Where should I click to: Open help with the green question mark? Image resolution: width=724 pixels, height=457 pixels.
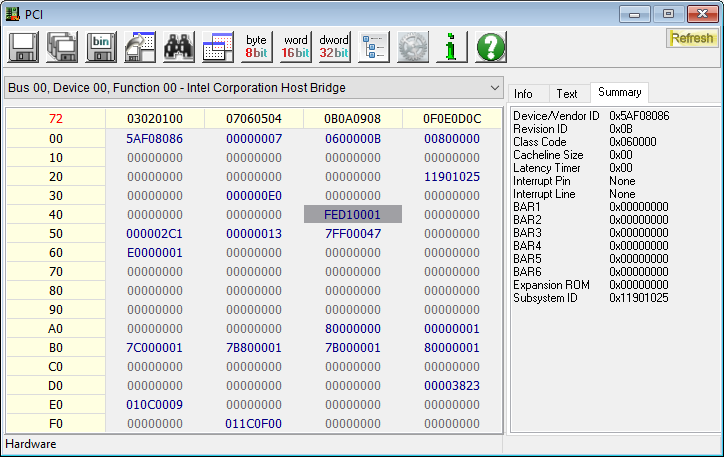[490, 46]
